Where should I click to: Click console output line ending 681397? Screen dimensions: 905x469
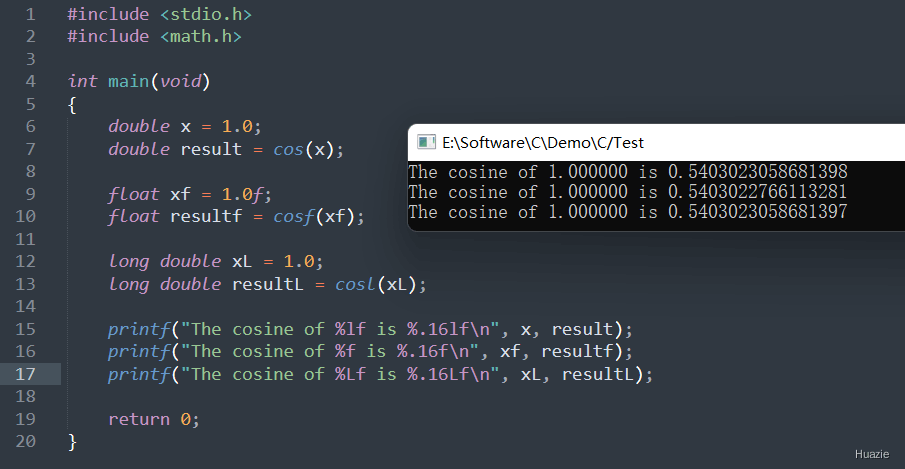pos(627,212)
